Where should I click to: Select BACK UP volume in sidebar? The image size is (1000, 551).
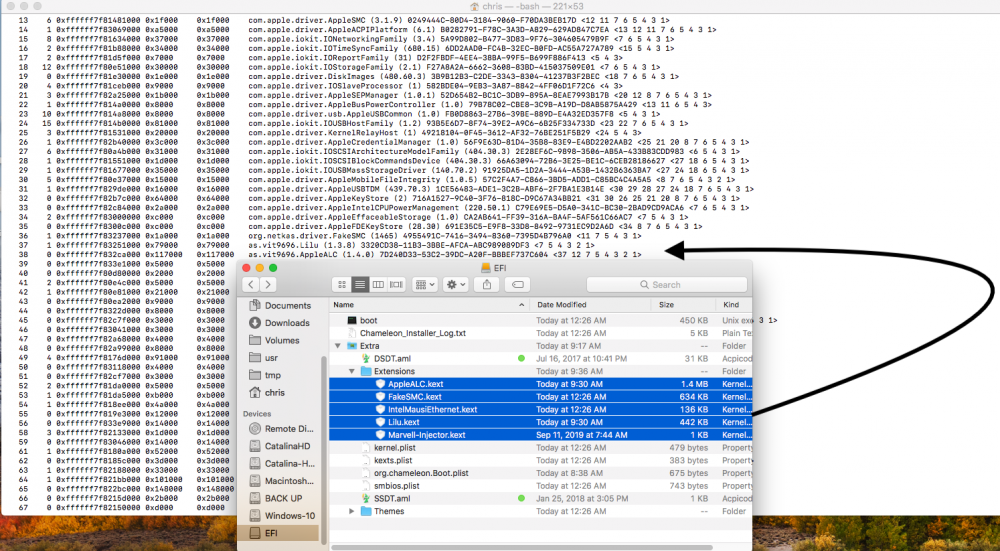coord(281,498)
